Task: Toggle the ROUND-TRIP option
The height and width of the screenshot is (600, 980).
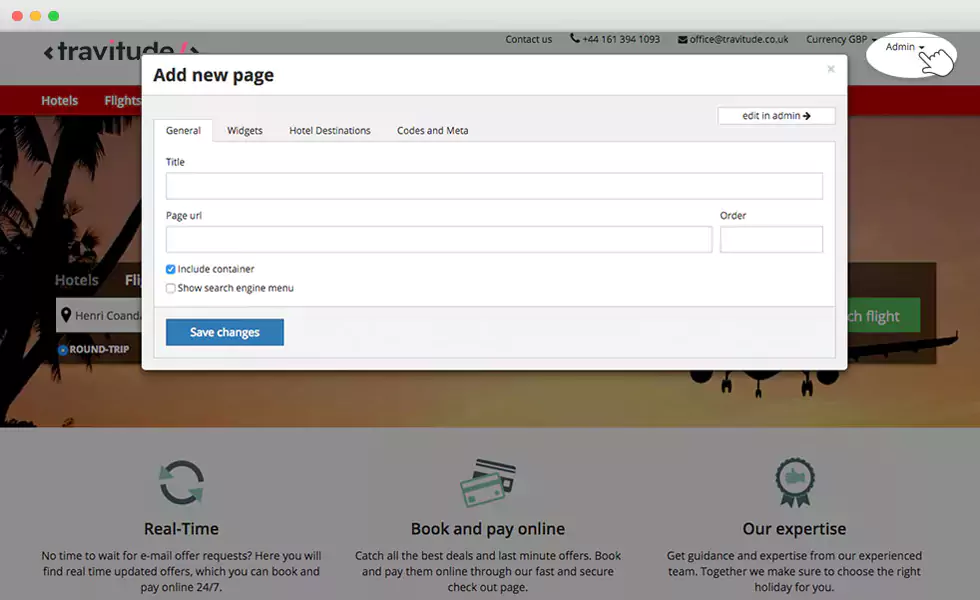Action: coord(64,350)
